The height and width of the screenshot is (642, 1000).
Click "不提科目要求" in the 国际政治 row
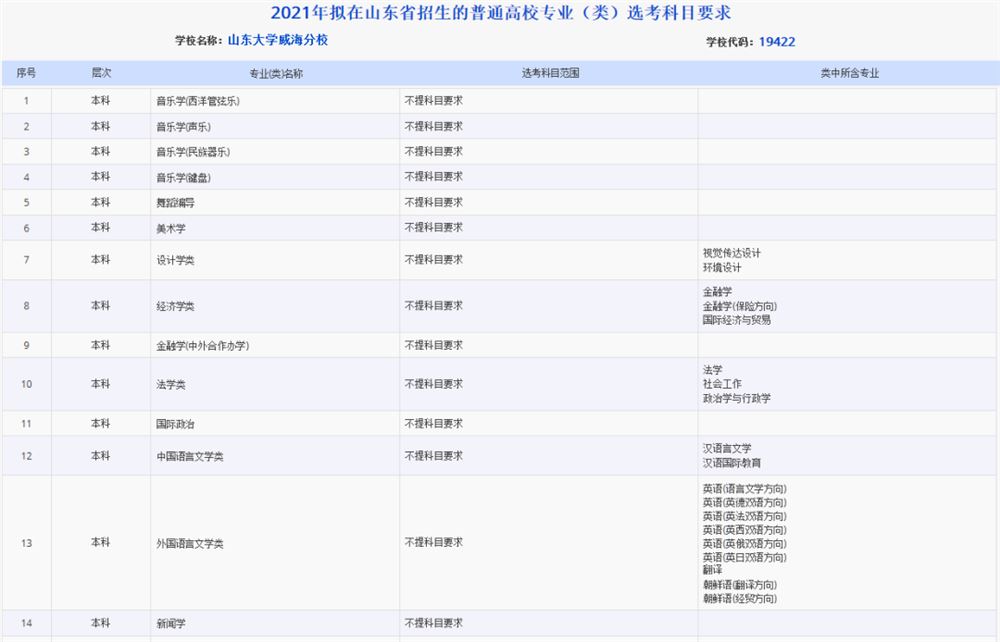[x=434, y=423]
